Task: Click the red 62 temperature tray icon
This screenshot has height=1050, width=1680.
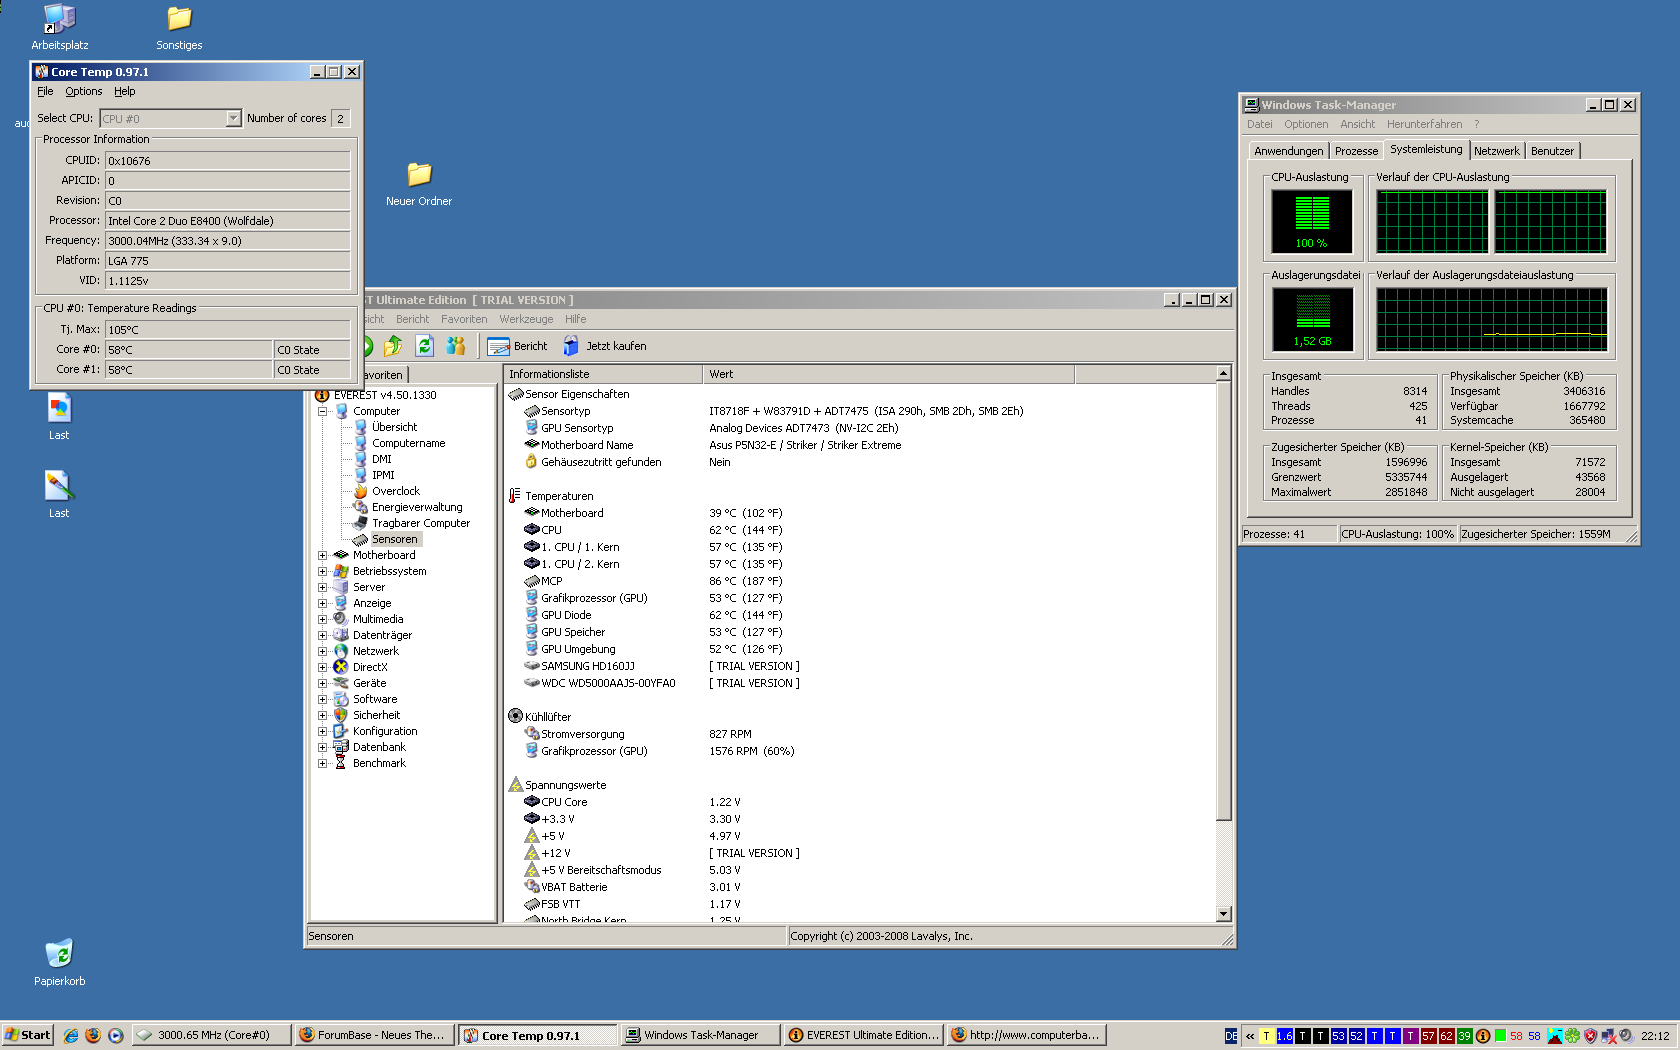Action: [1446, 1036]
